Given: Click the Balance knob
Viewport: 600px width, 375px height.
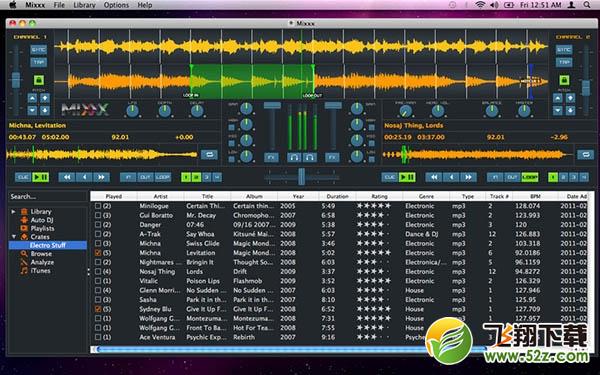Looking at the screenshot, I should pyautogui.click(x=492, y=111).
